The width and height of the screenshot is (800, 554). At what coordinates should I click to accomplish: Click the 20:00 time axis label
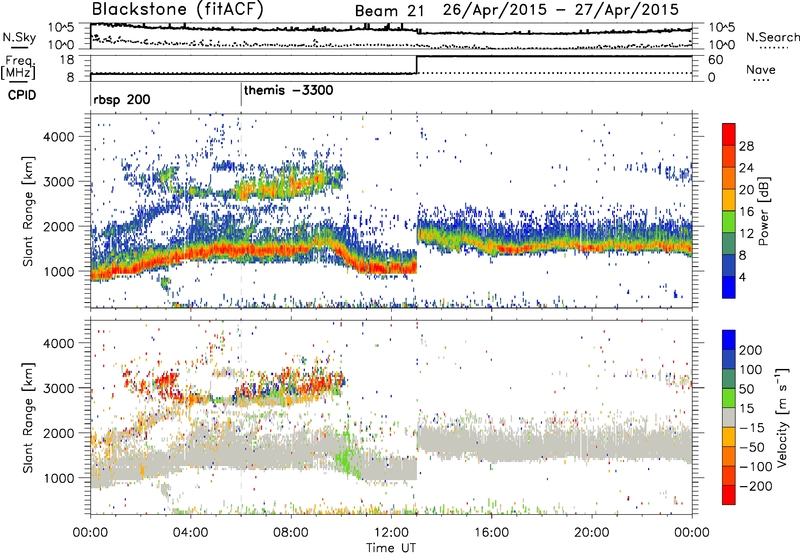tap(591, 532)
